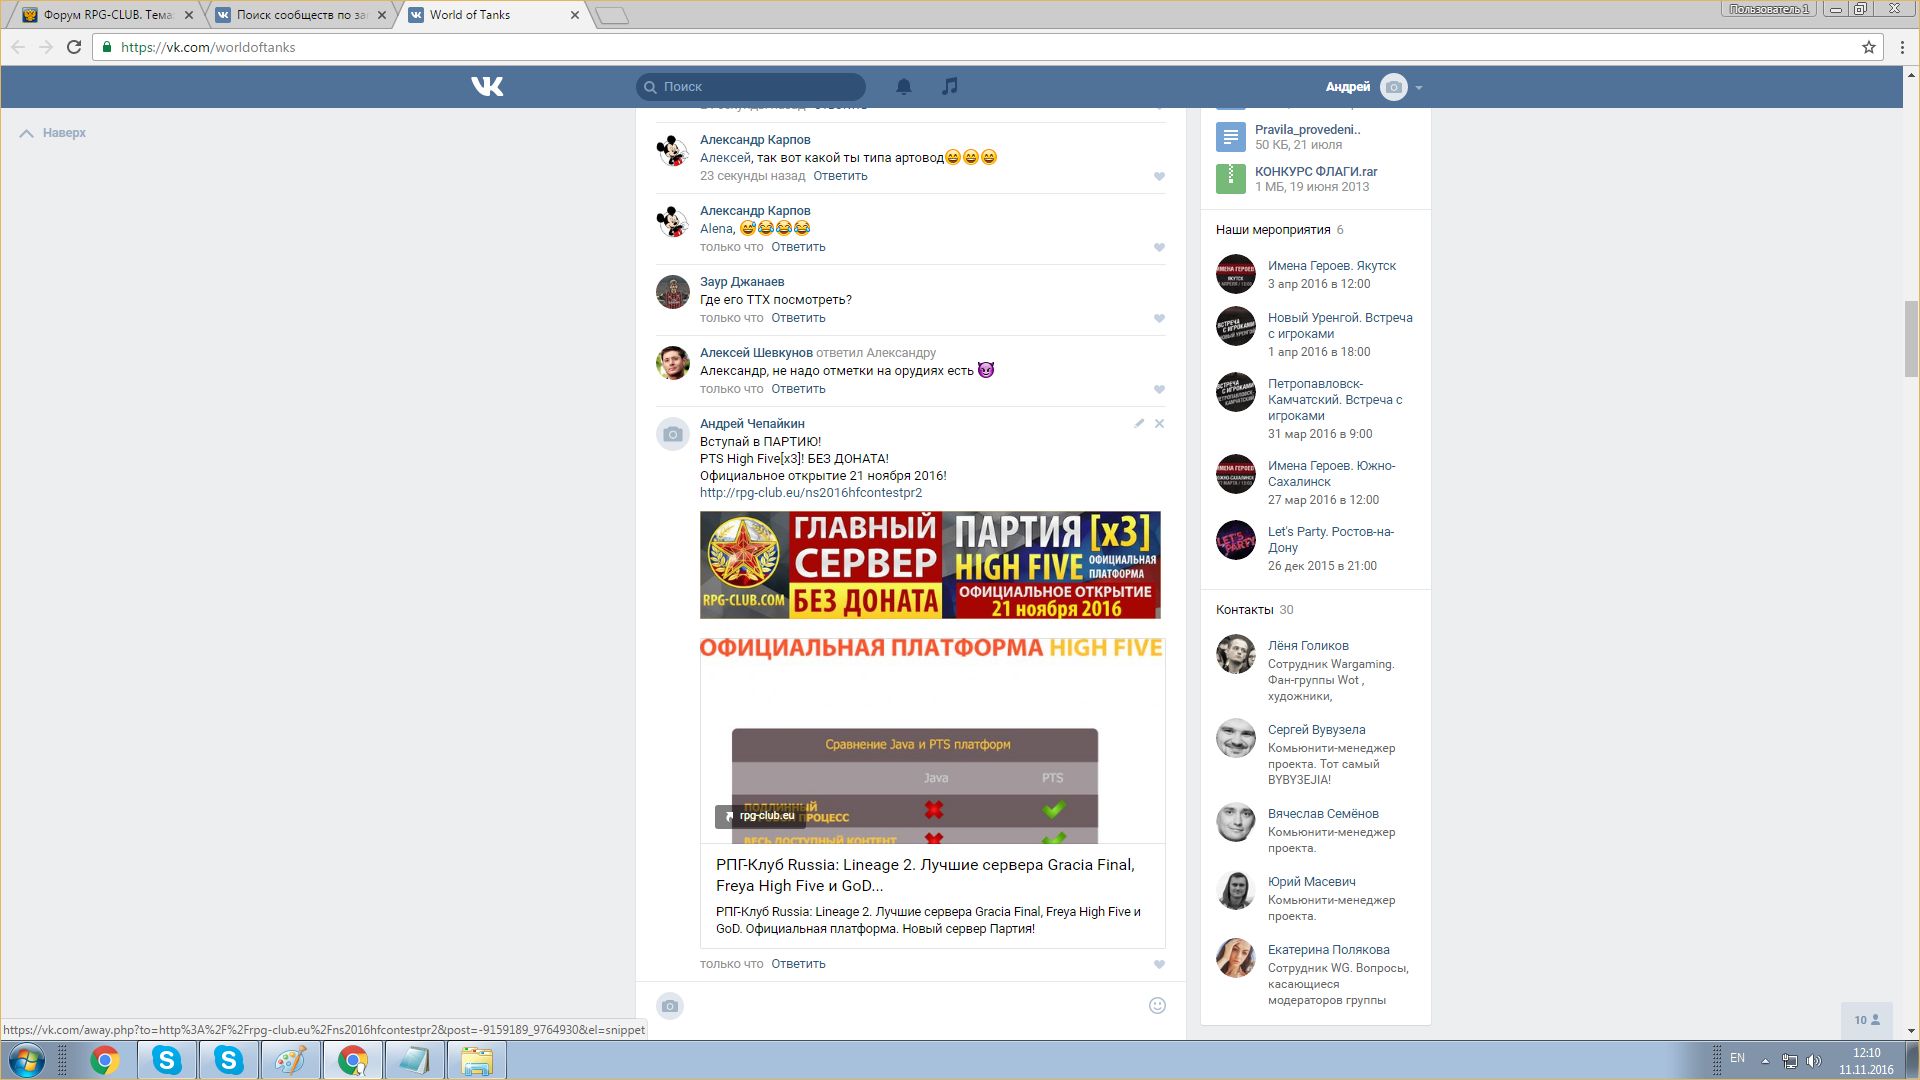This screenshot has height=1080, width=1920.
Task: Open first Skype icon in taskbar
Action: [x=166, y=1060]
